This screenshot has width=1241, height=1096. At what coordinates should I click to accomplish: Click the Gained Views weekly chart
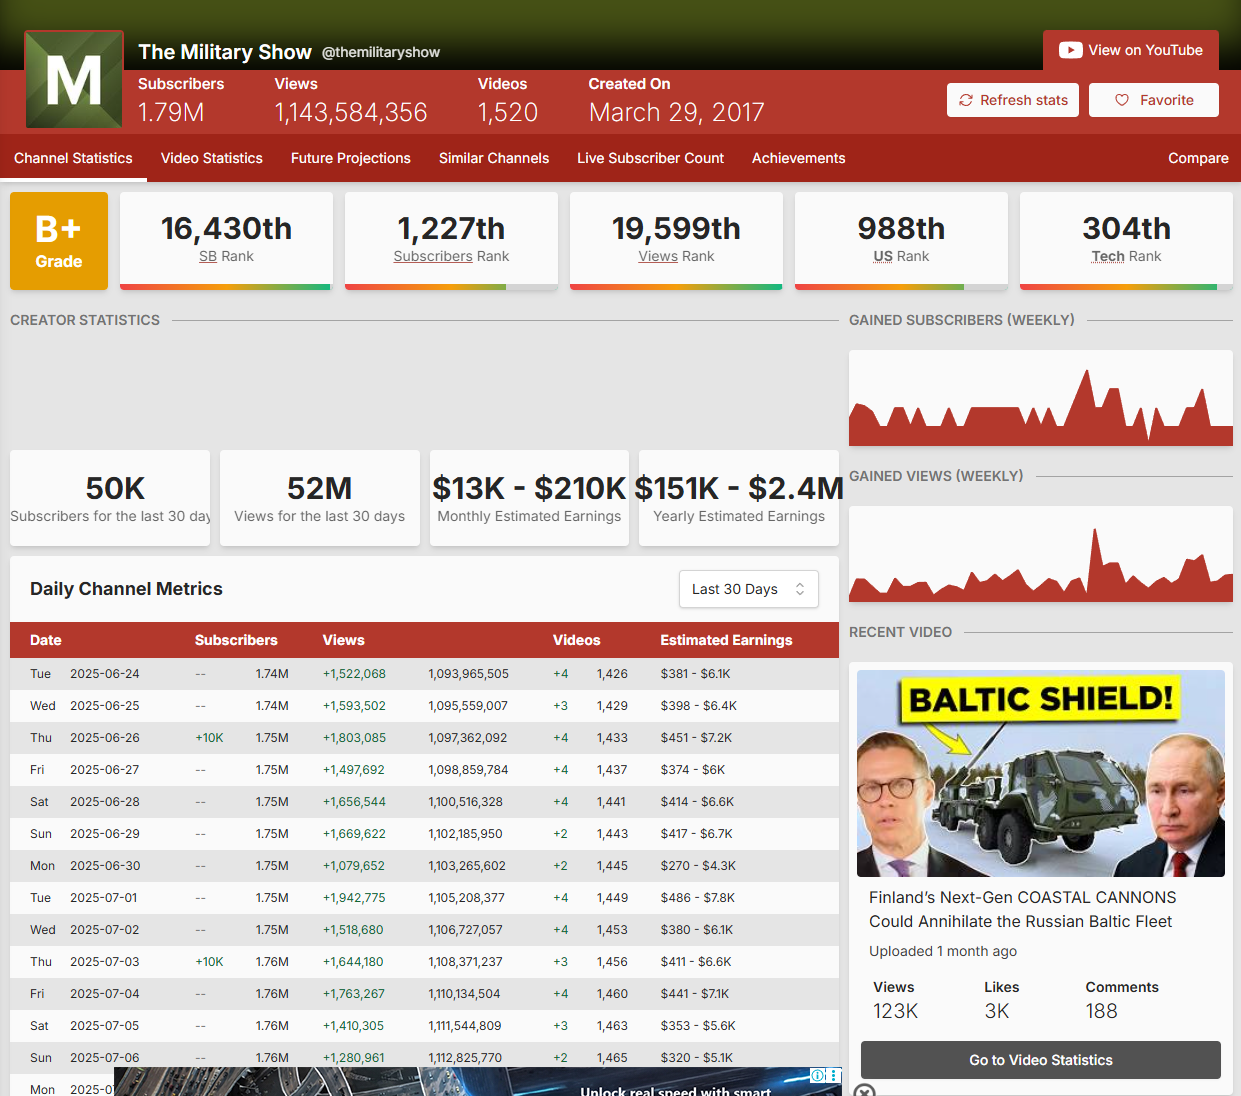pyautogui.click(x=1041, y=554)
